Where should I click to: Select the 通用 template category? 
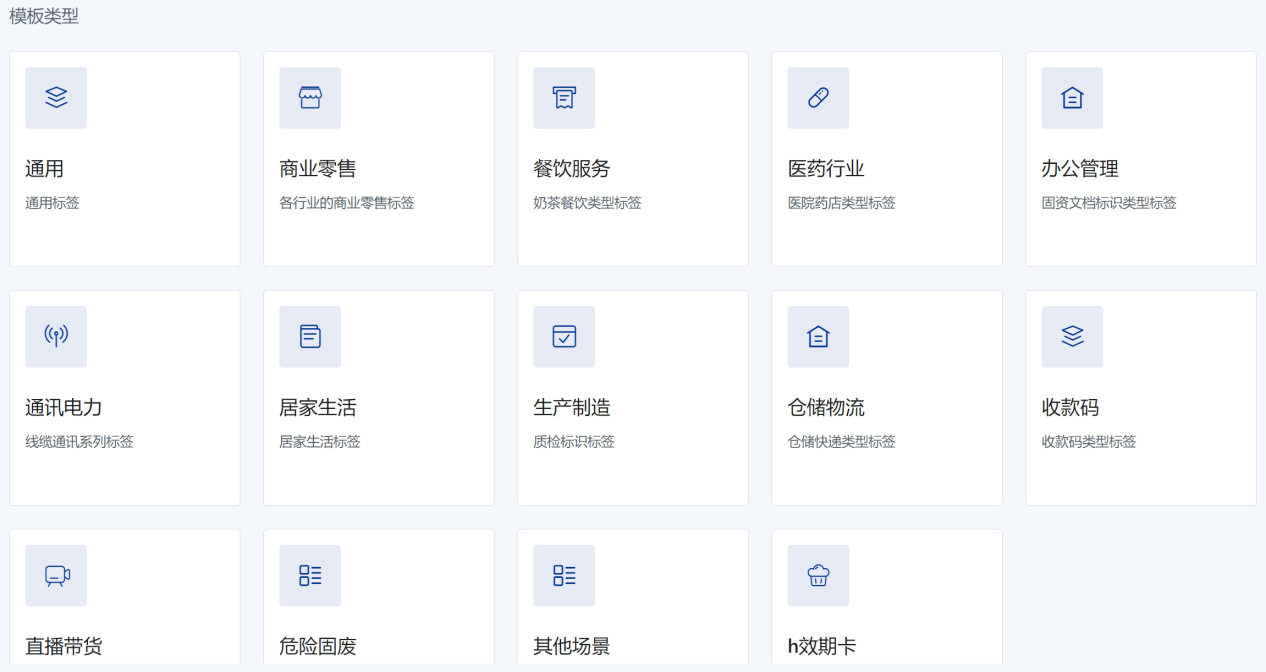124,158
